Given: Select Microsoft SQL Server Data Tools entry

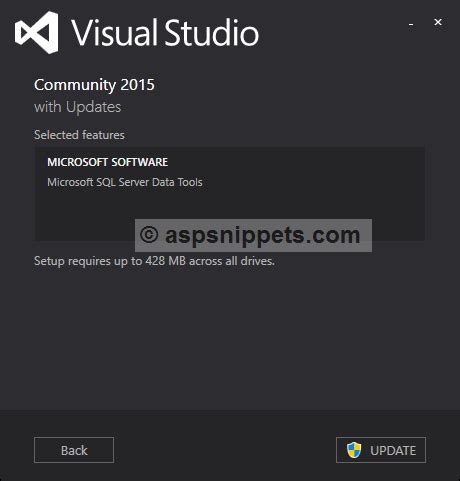Looking at the screenshot, I should coord(125,182).
